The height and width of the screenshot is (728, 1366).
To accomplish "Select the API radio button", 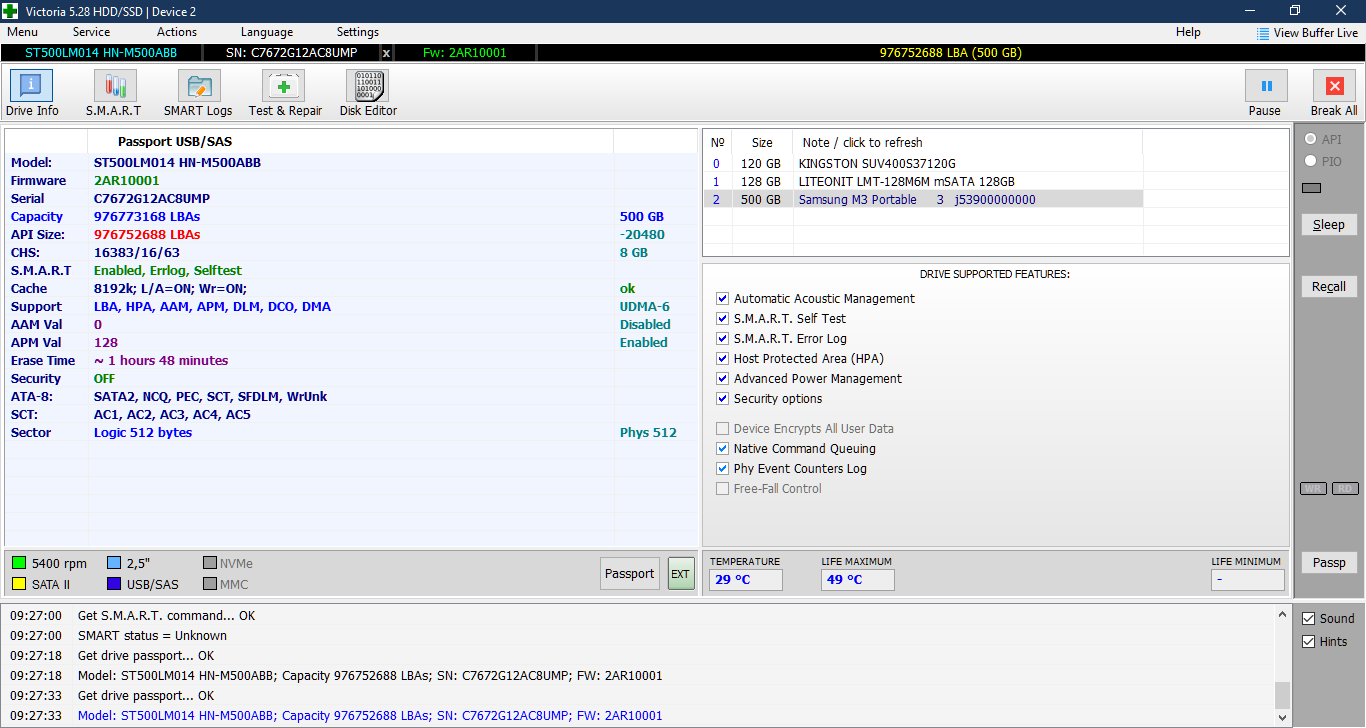I will [1310, 140].
